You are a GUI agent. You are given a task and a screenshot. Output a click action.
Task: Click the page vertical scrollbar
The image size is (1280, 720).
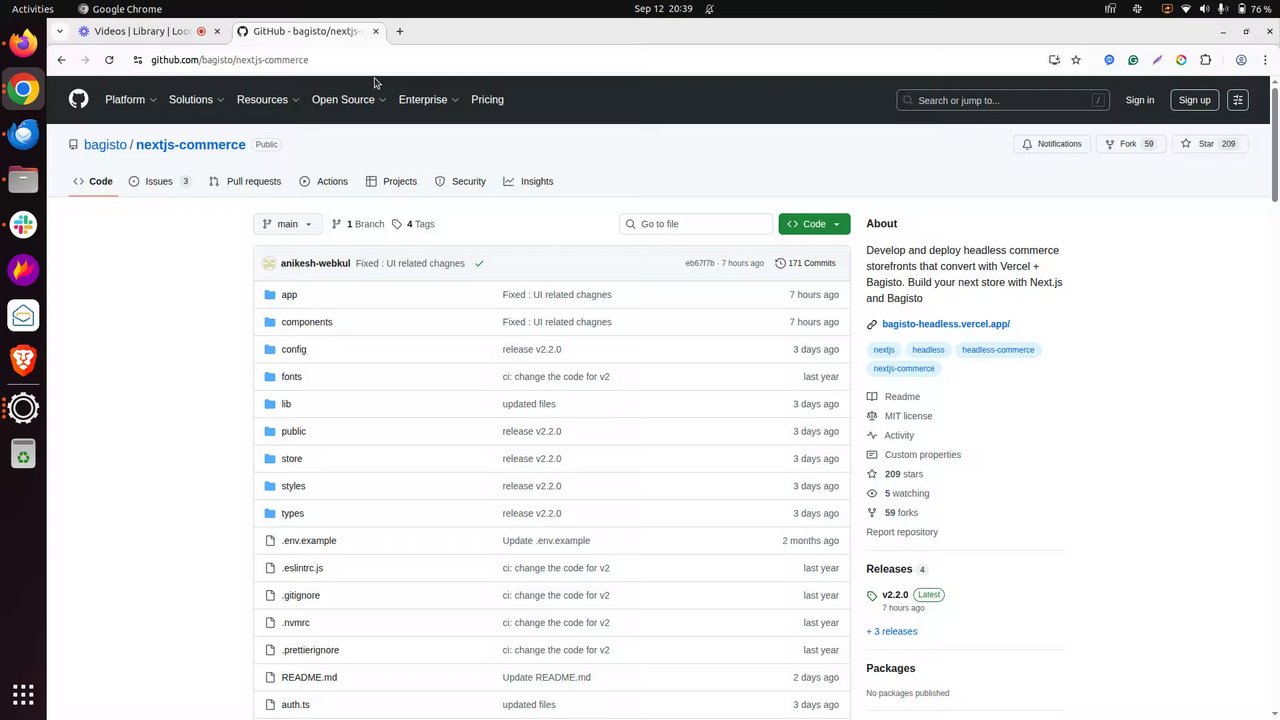[1275, 145]
